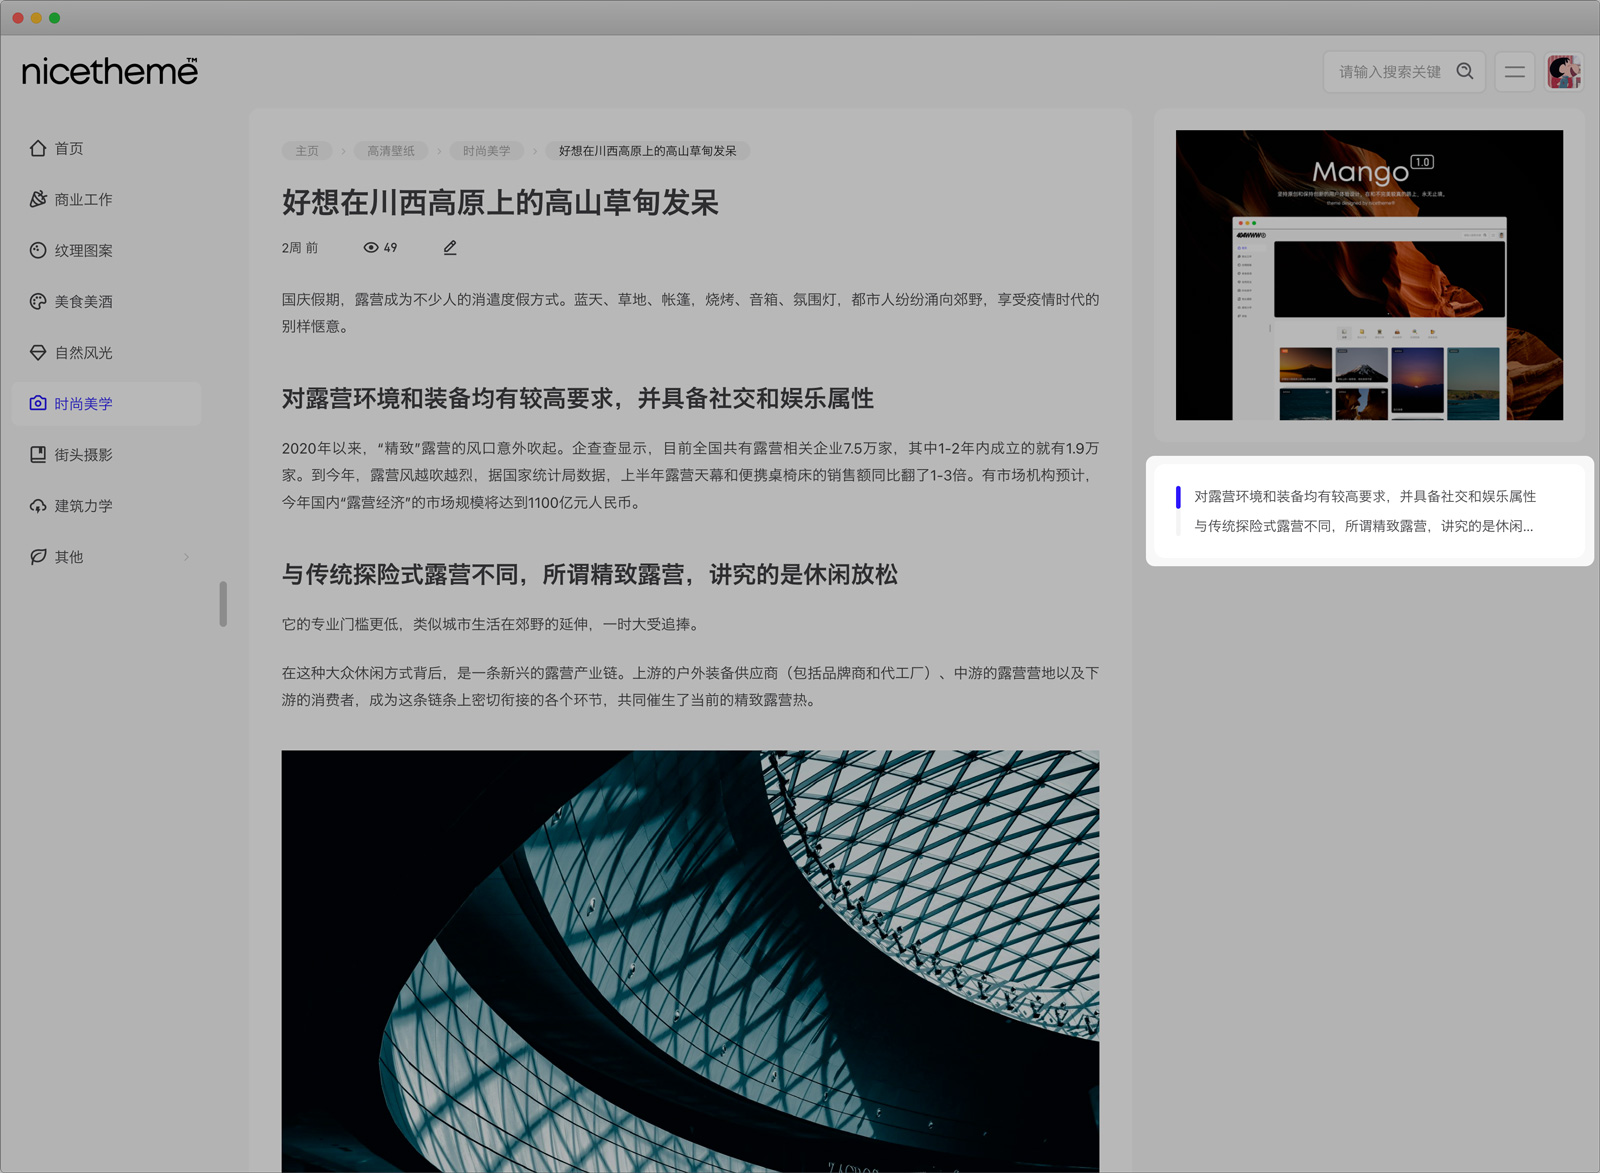Click the book icon beside 街头摄影
Viewport: 1600px width, 1173px height.
pyautogui.click(x=38, y=454)
